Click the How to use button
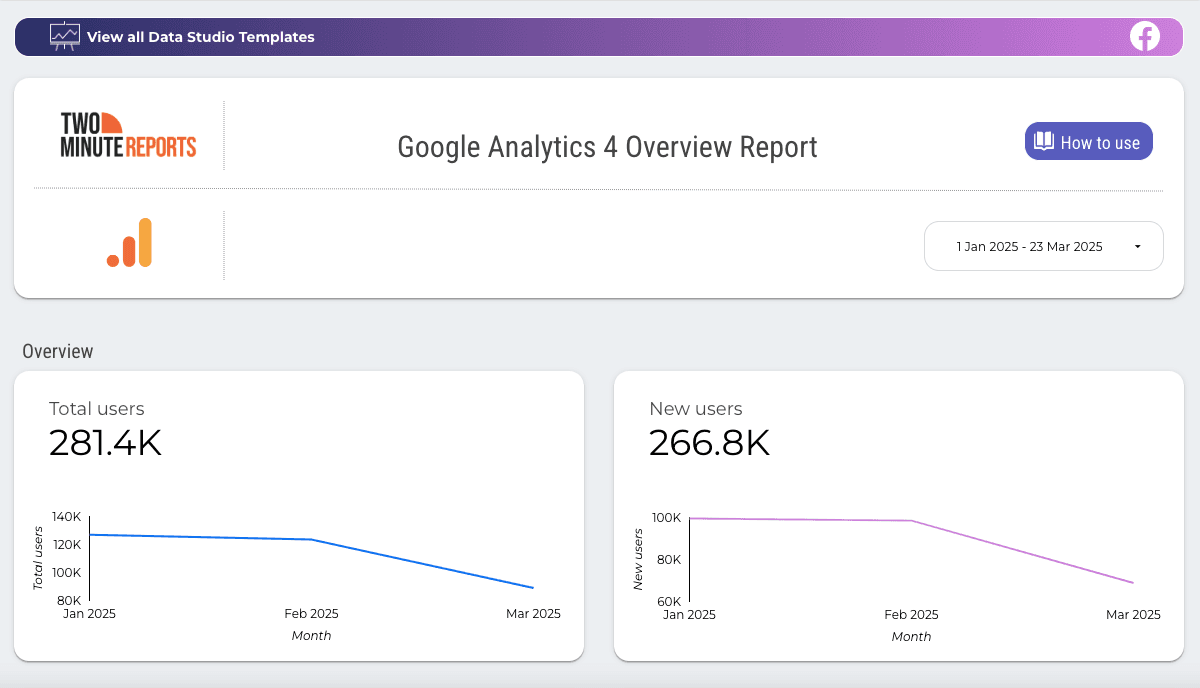Screen dimensions: 1200x688 tap(1088, 141)
